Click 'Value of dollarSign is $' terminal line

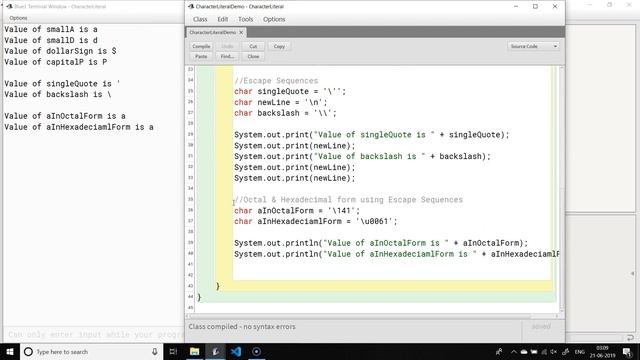click(x=60, y=51)
